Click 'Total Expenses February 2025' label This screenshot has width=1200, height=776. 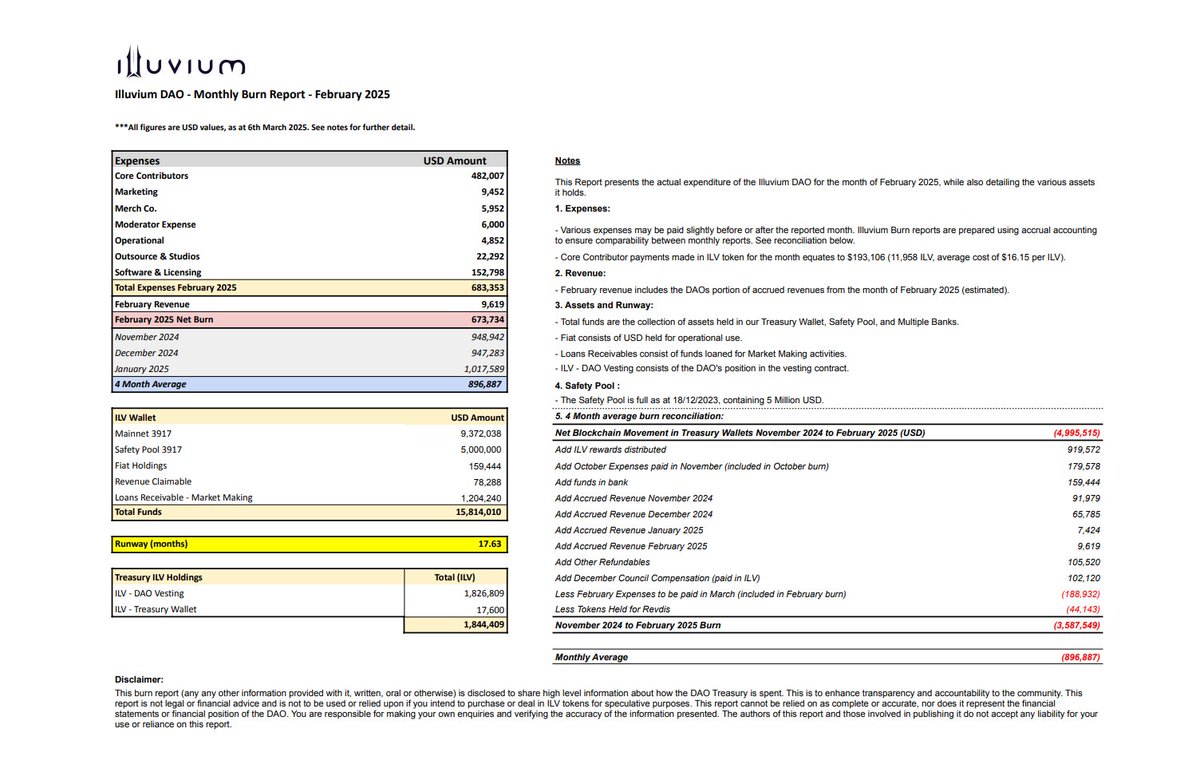coord(177,287)
